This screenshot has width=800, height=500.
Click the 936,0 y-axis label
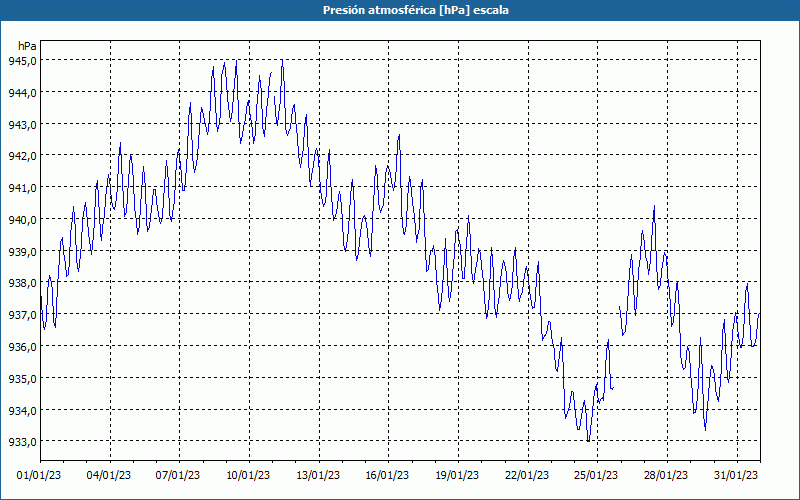click(22, 347)
